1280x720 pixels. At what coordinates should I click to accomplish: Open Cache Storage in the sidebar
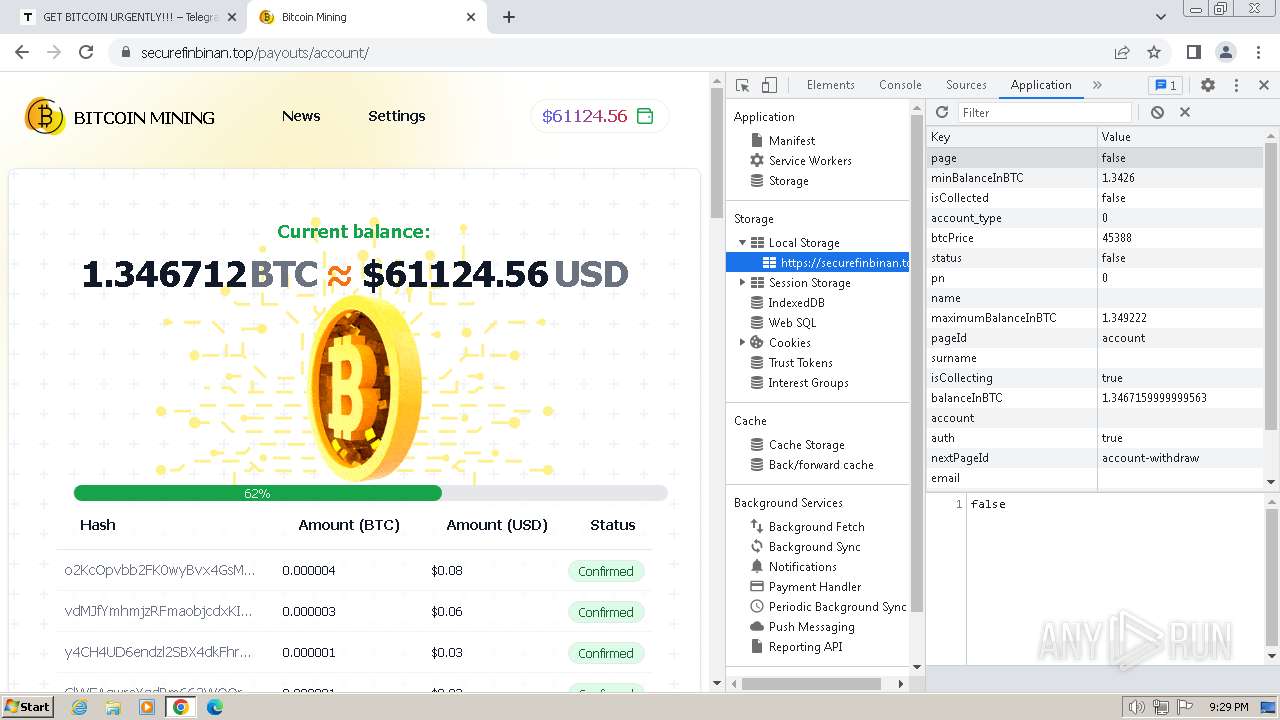pyautogui.click(x=806, y=445)
